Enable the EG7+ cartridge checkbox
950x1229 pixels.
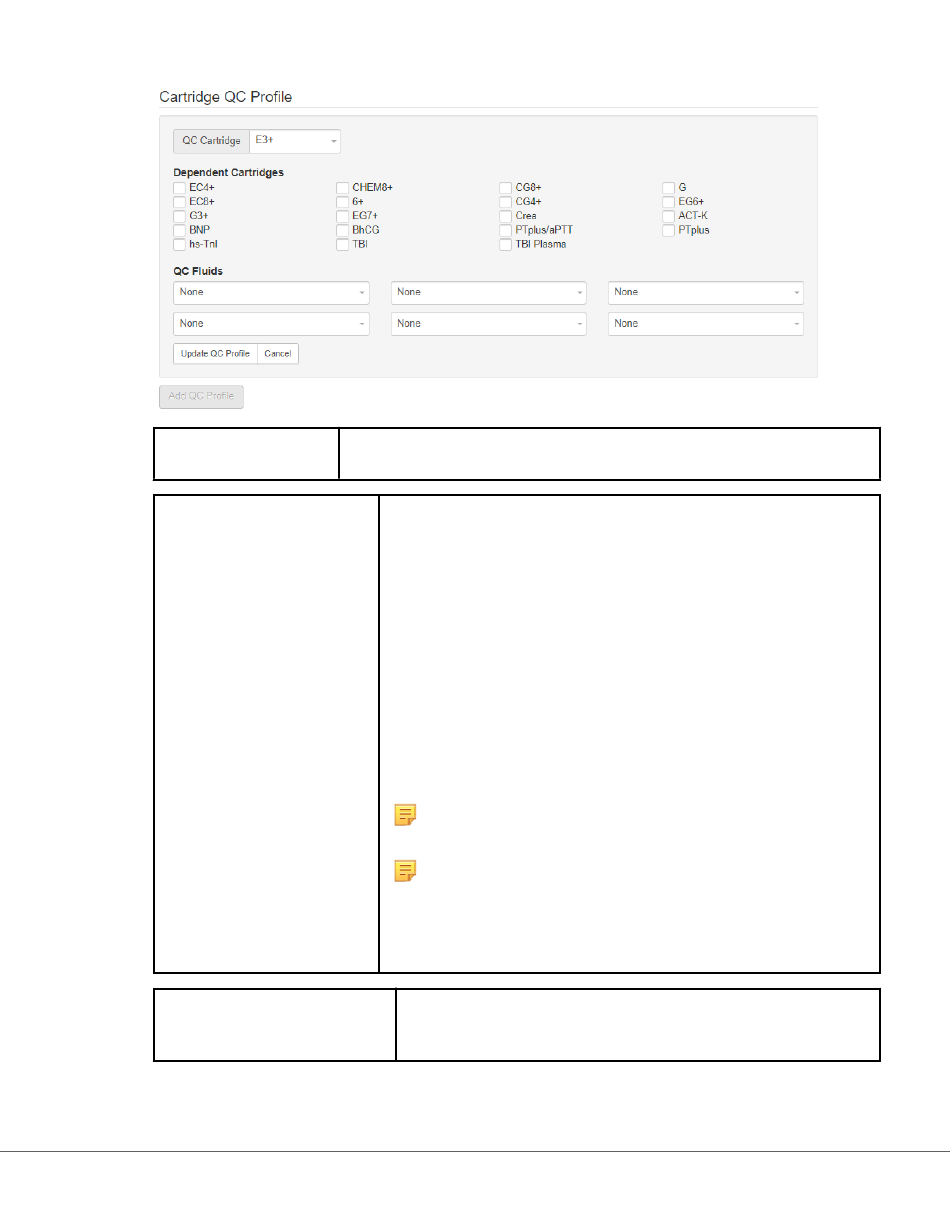(343, 216)
